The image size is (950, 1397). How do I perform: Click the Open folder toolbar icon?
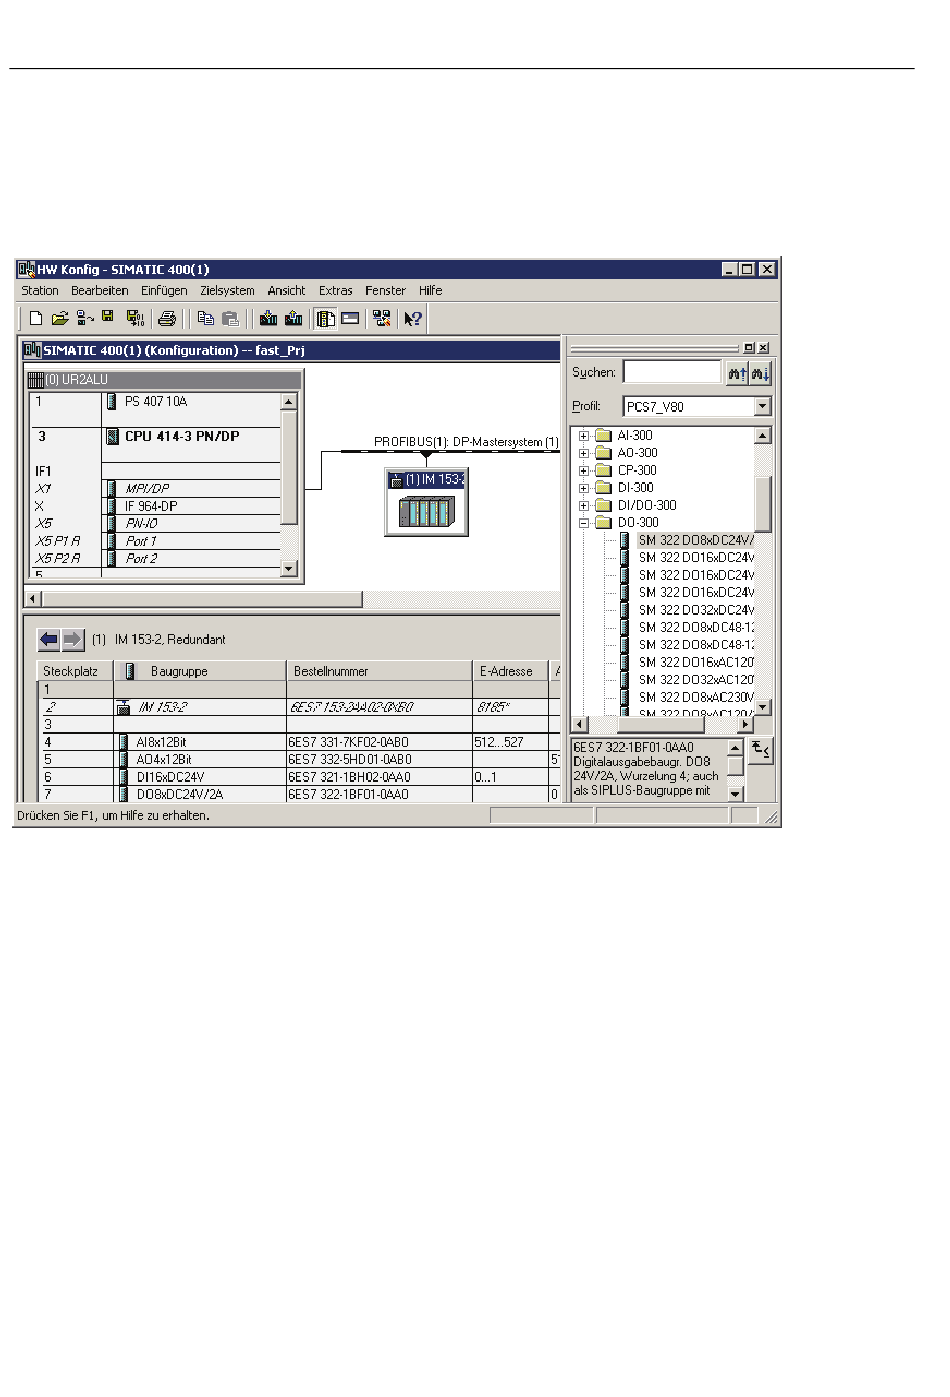pos(60,319)
